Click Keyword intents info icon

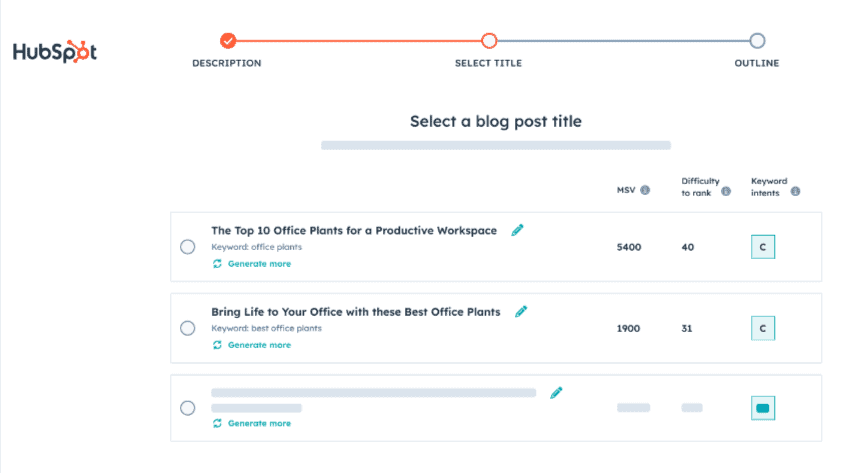pyautogui.click(x=795, y=191)
